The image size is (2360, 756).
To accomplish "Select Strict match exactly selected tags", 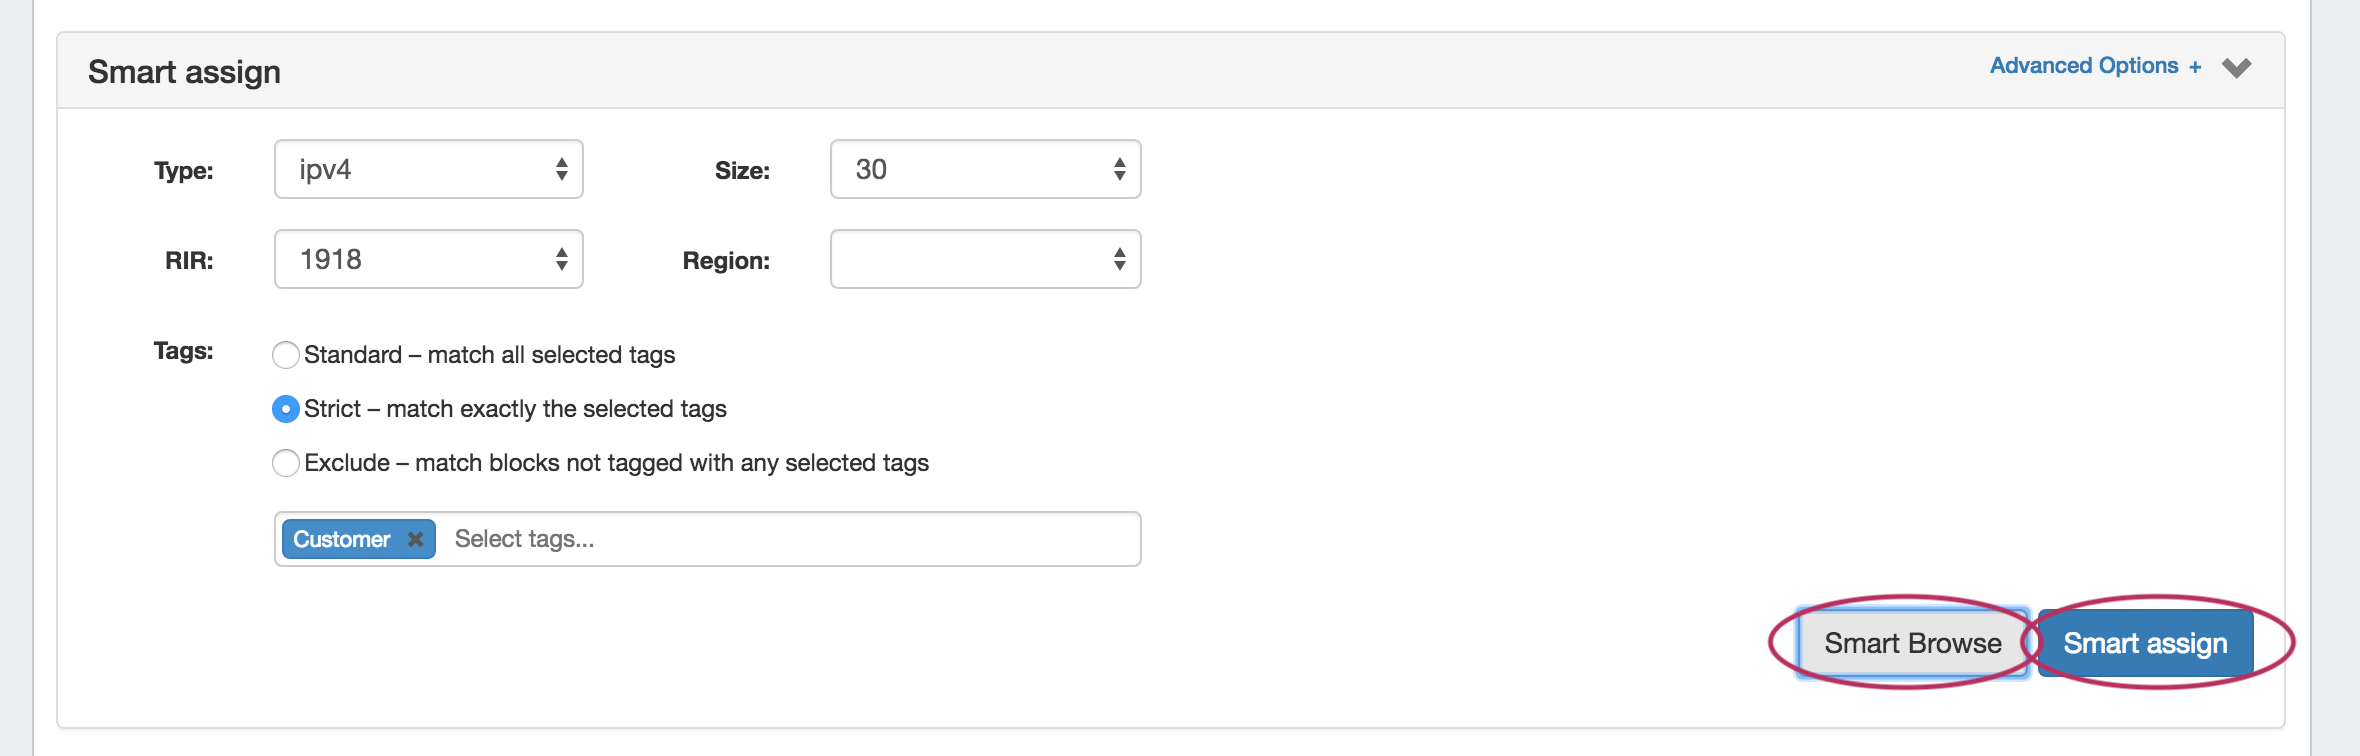I will coord(286,409).
